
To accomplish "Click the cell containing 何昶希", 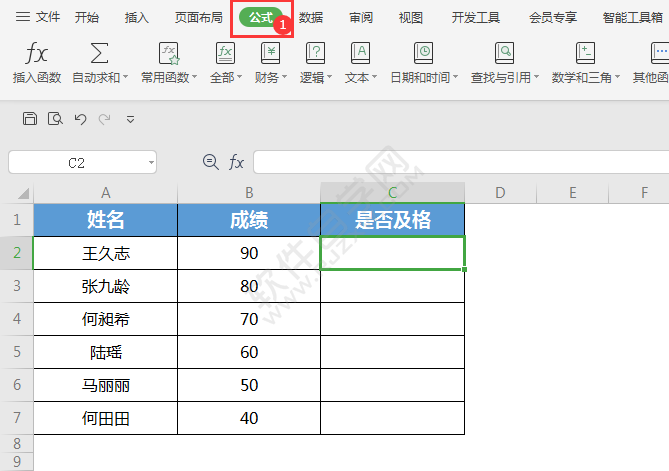I will pyautogui.click(x=105, y=319).
